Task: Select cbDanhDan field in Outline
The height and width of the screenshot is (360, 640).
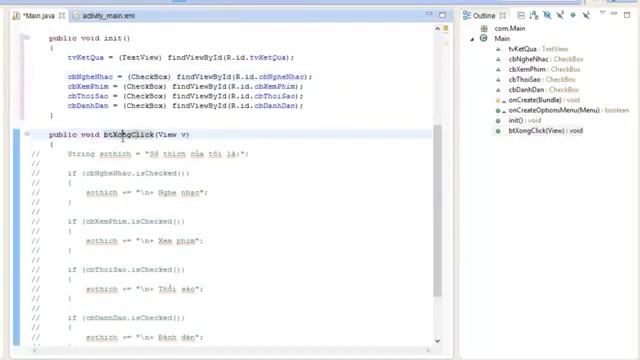Action: point(544,90)
